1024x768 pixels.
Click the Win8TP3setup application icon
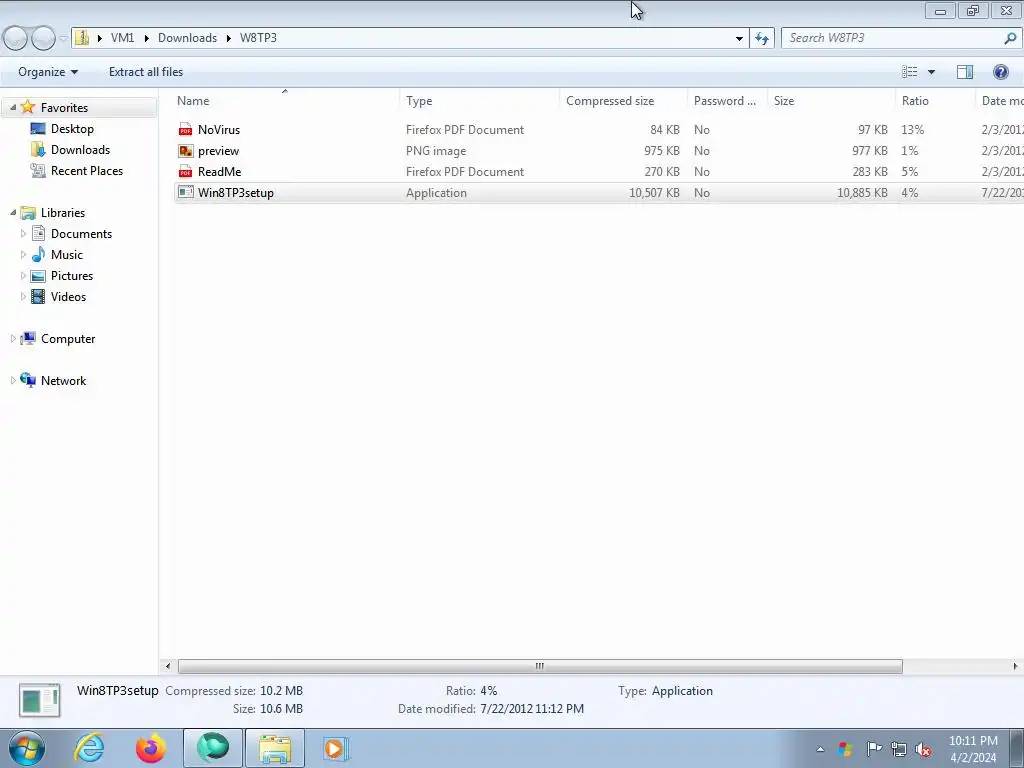(185, 193)
